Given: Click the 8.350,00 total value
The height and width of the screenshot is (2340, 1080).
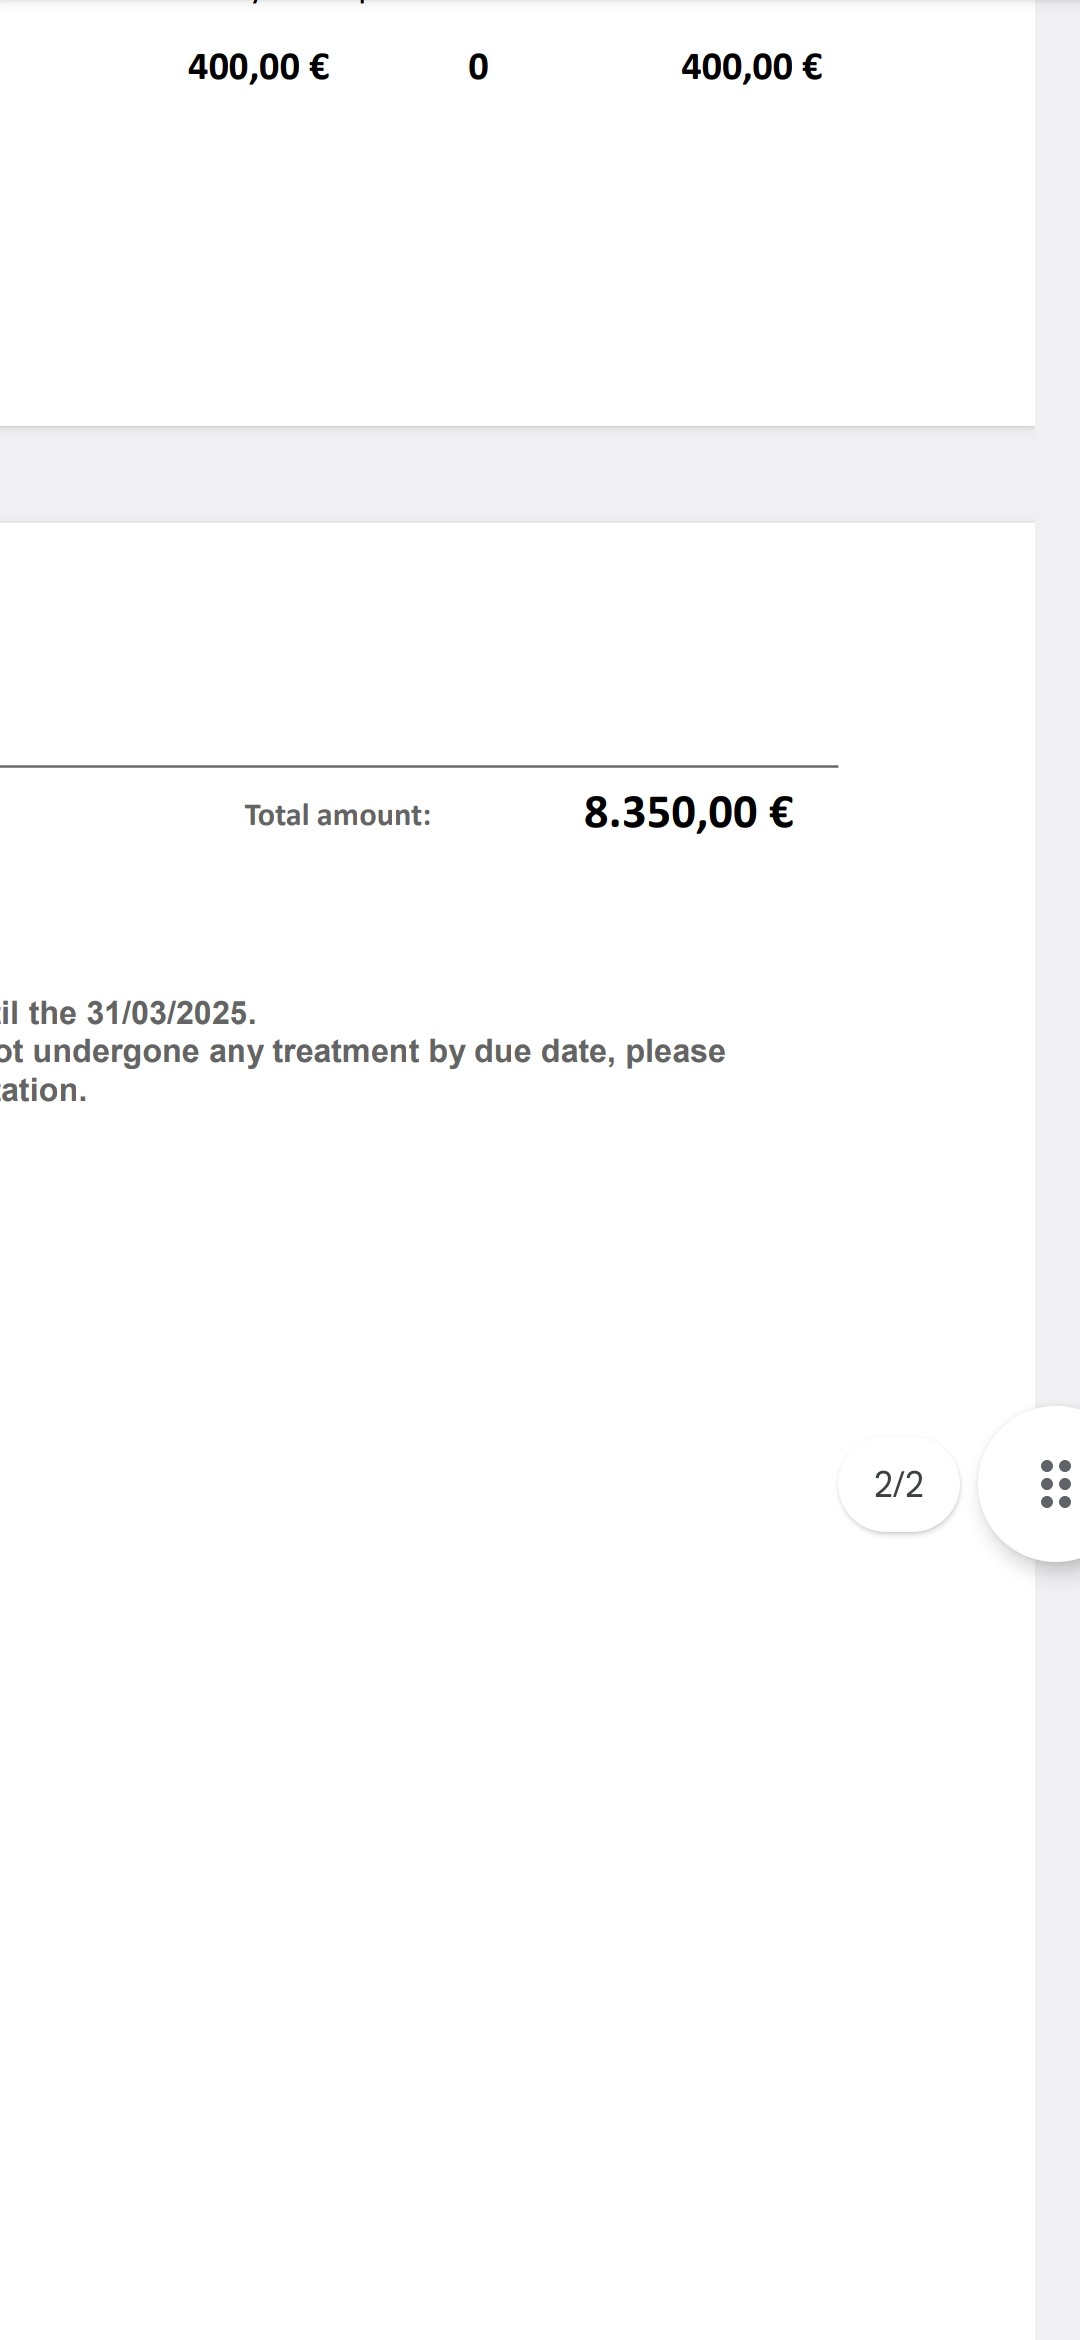Looking at the screenshot, I should click(670, 812).
